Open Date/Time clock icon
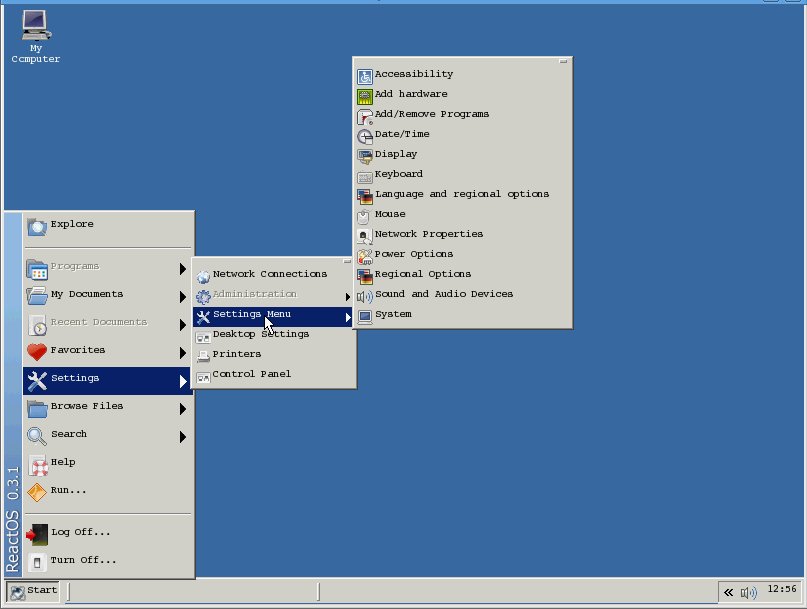The height and width of the screenshot is (609, 807). [365, 135]
